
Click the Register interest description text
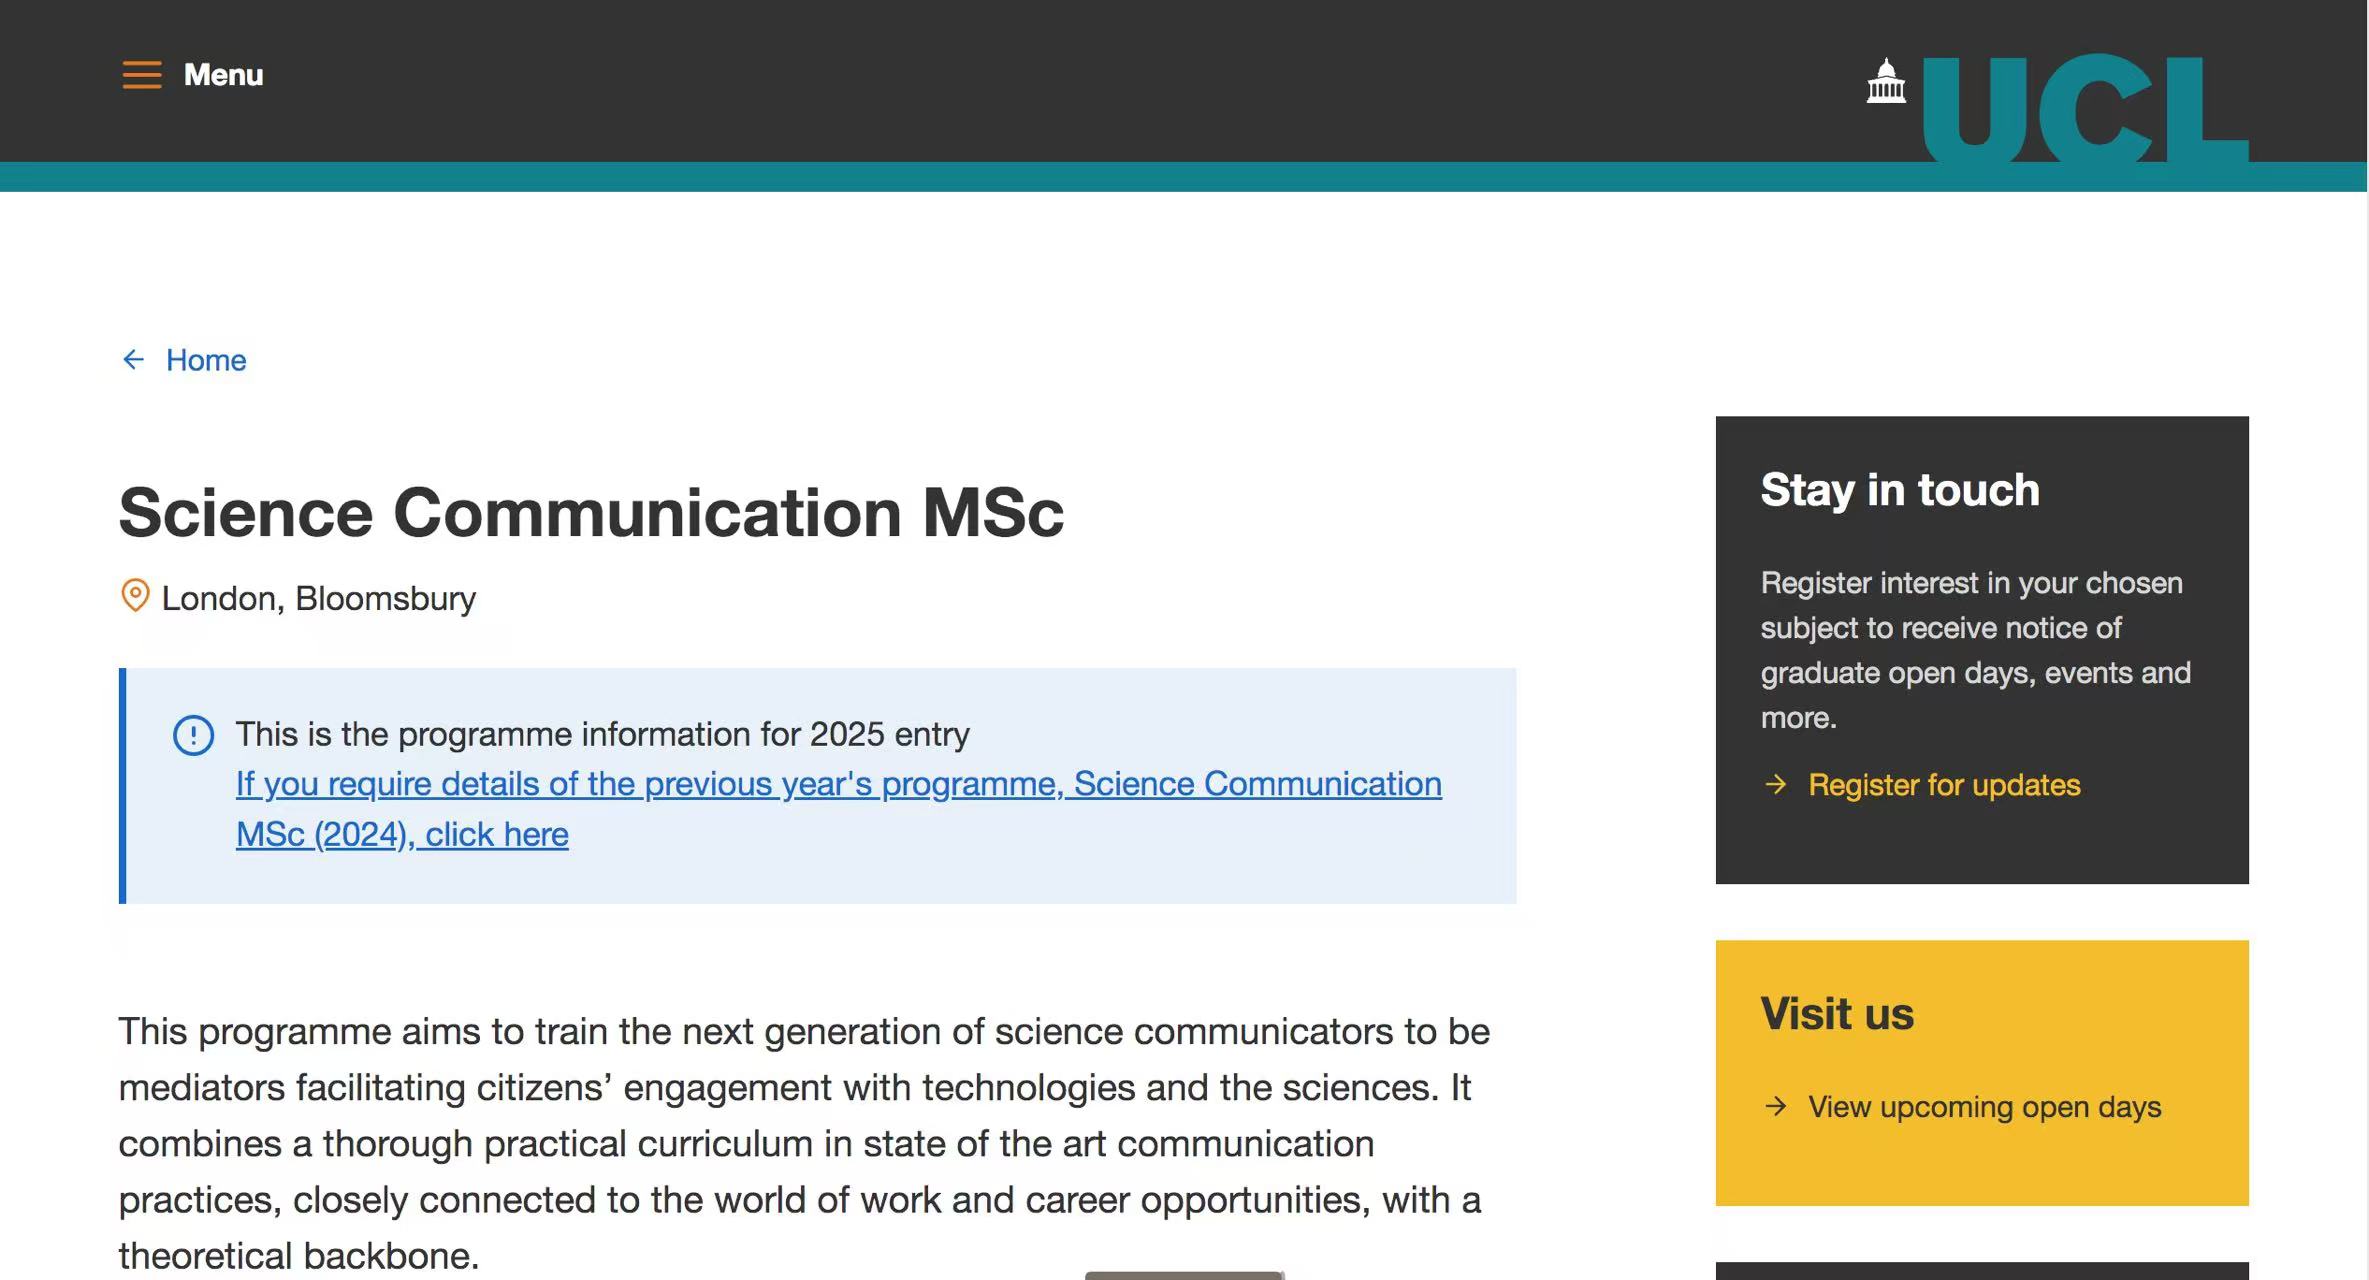[x=1975, y=650]
